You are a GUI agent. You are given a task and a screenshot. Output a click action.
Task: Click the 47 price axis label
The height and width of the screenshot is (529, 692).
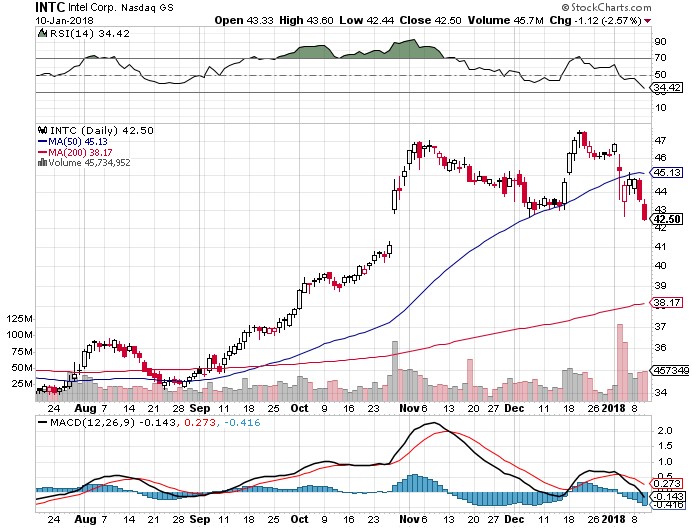pos(660,141)
